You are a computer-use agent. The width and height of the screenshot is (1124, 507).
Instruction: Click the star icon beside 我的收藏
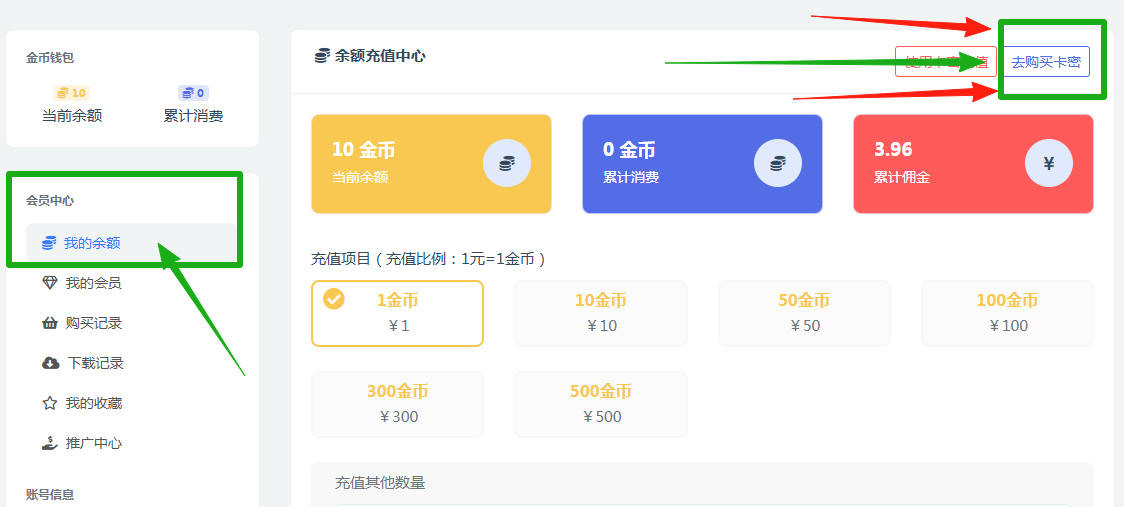(x=49, y=403)
